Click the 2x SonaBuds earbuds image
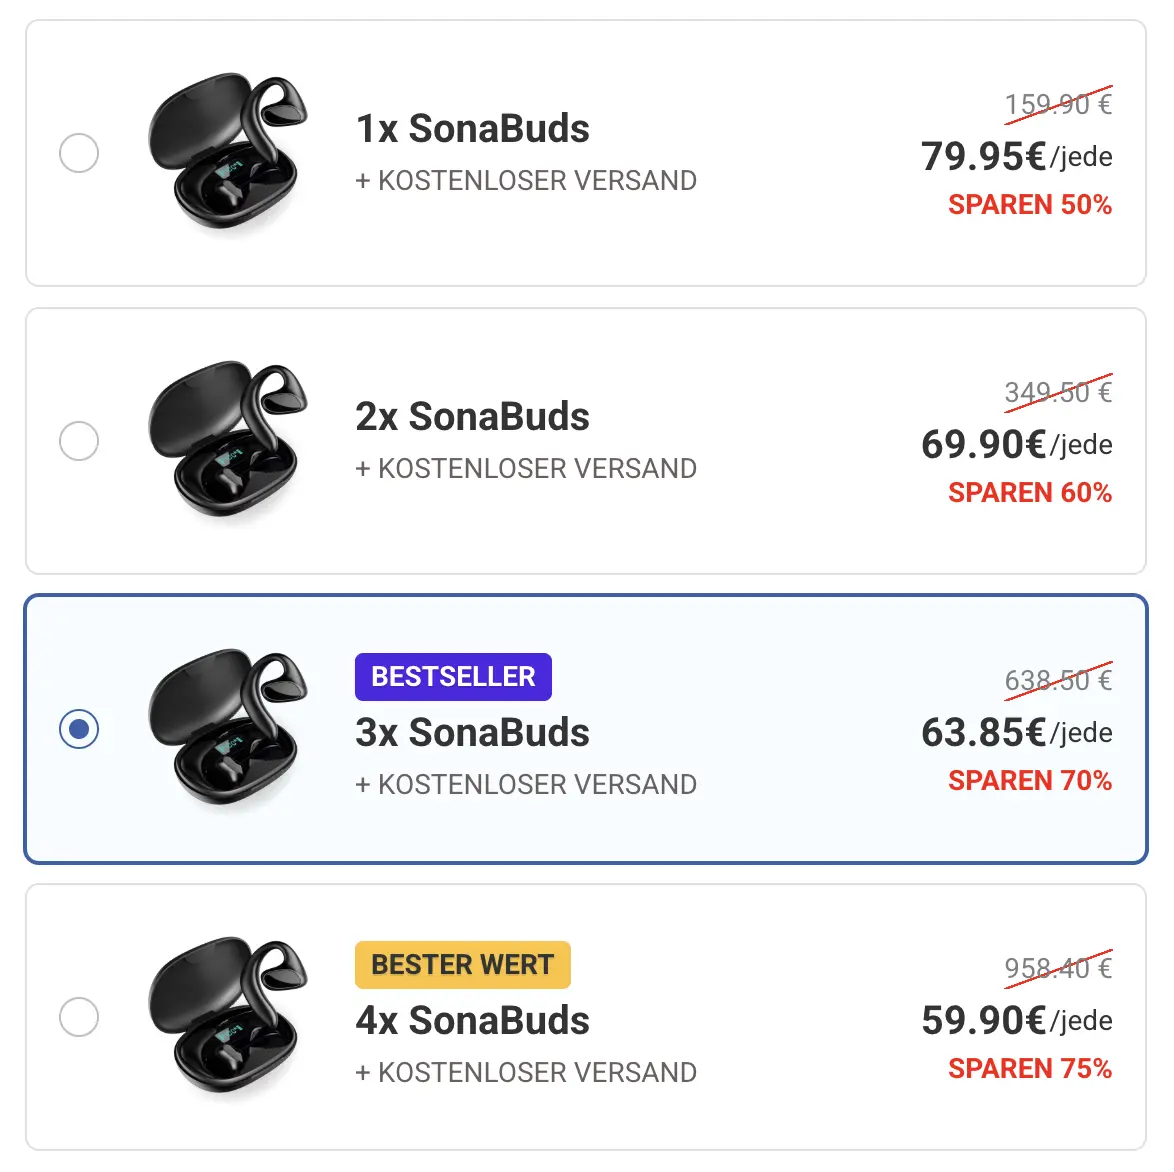The width and height of the screenshot is (1174, 1172). pyautogui.click(x=228, y=440)
